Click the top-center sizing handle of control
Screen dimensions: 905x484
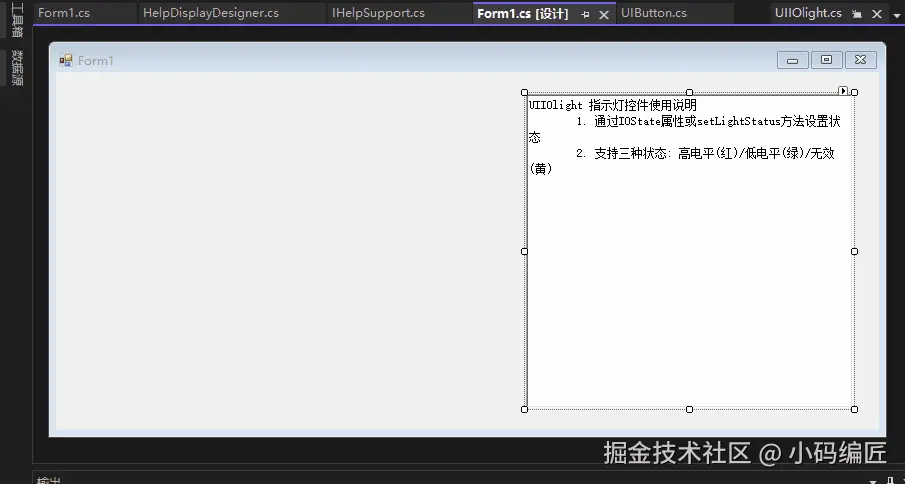[689, 92]
